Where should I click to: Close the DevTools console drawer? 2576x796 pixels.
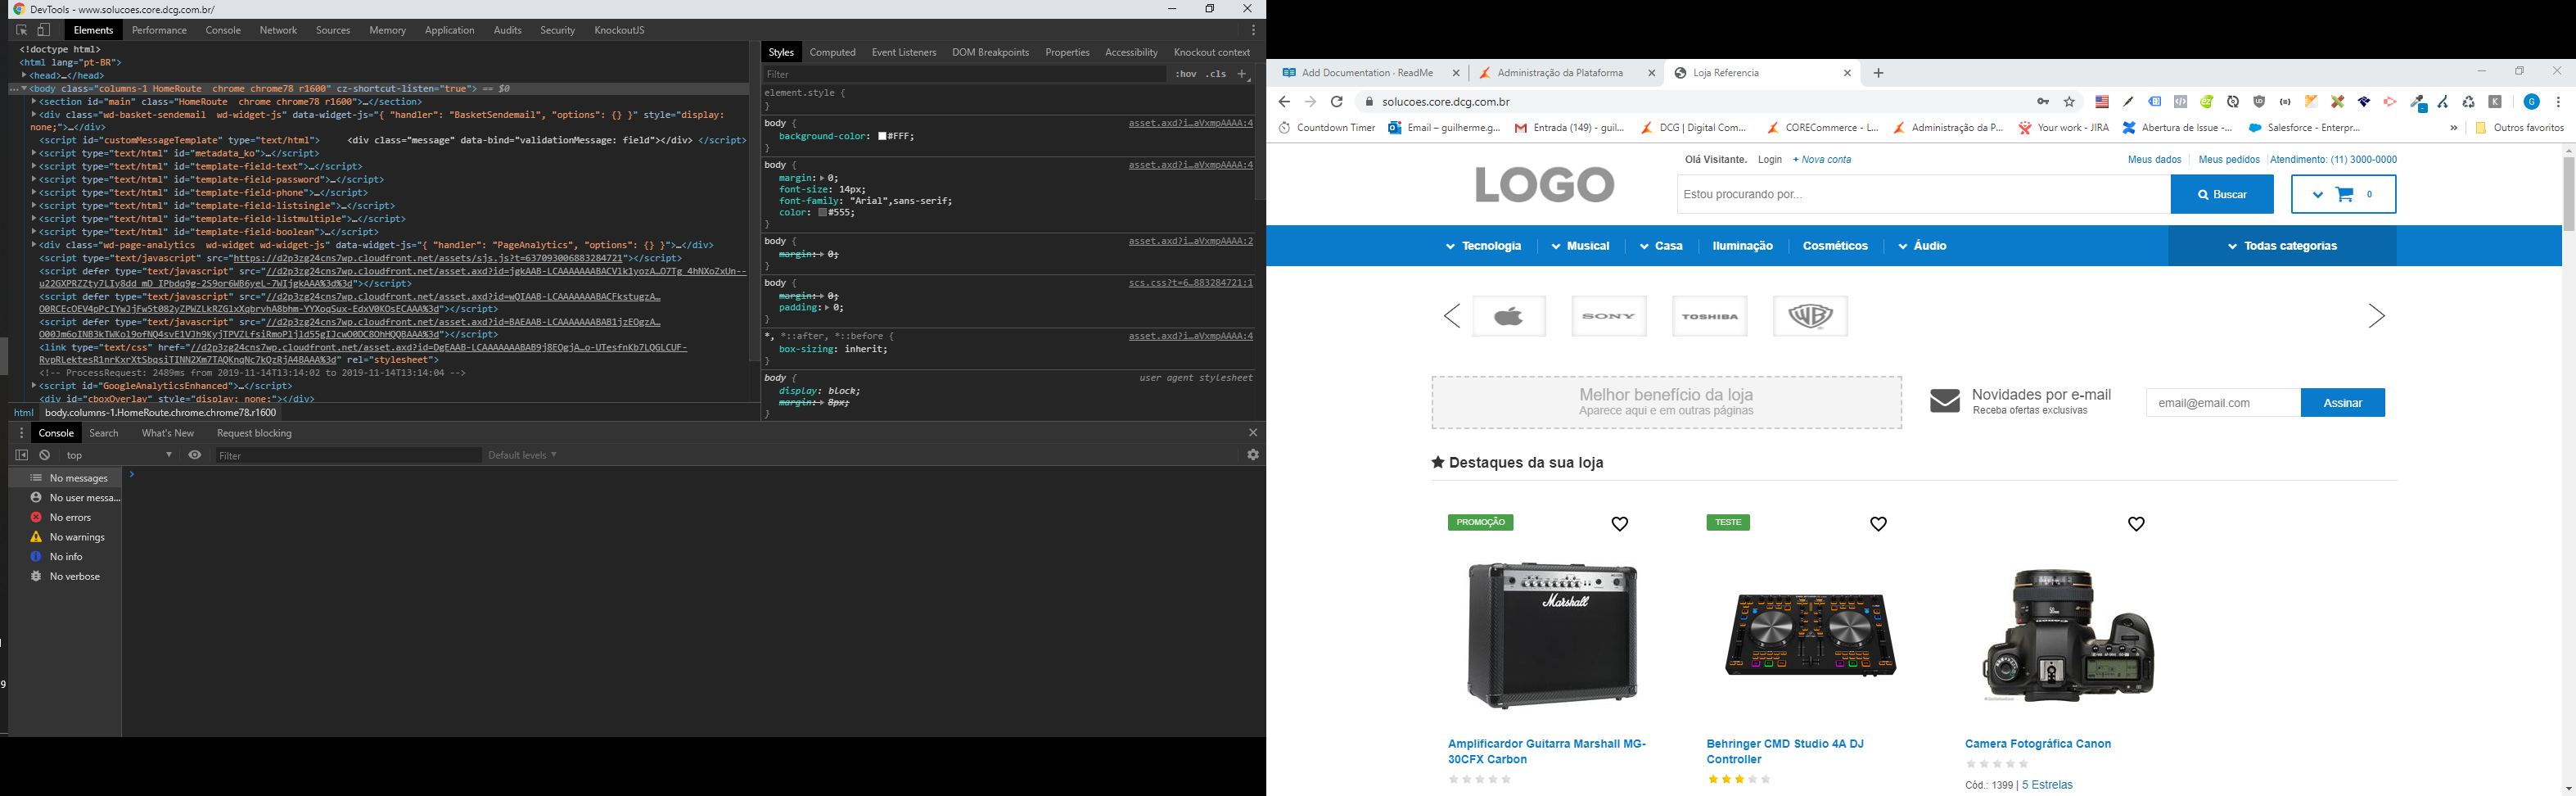tap(1253, 432)
